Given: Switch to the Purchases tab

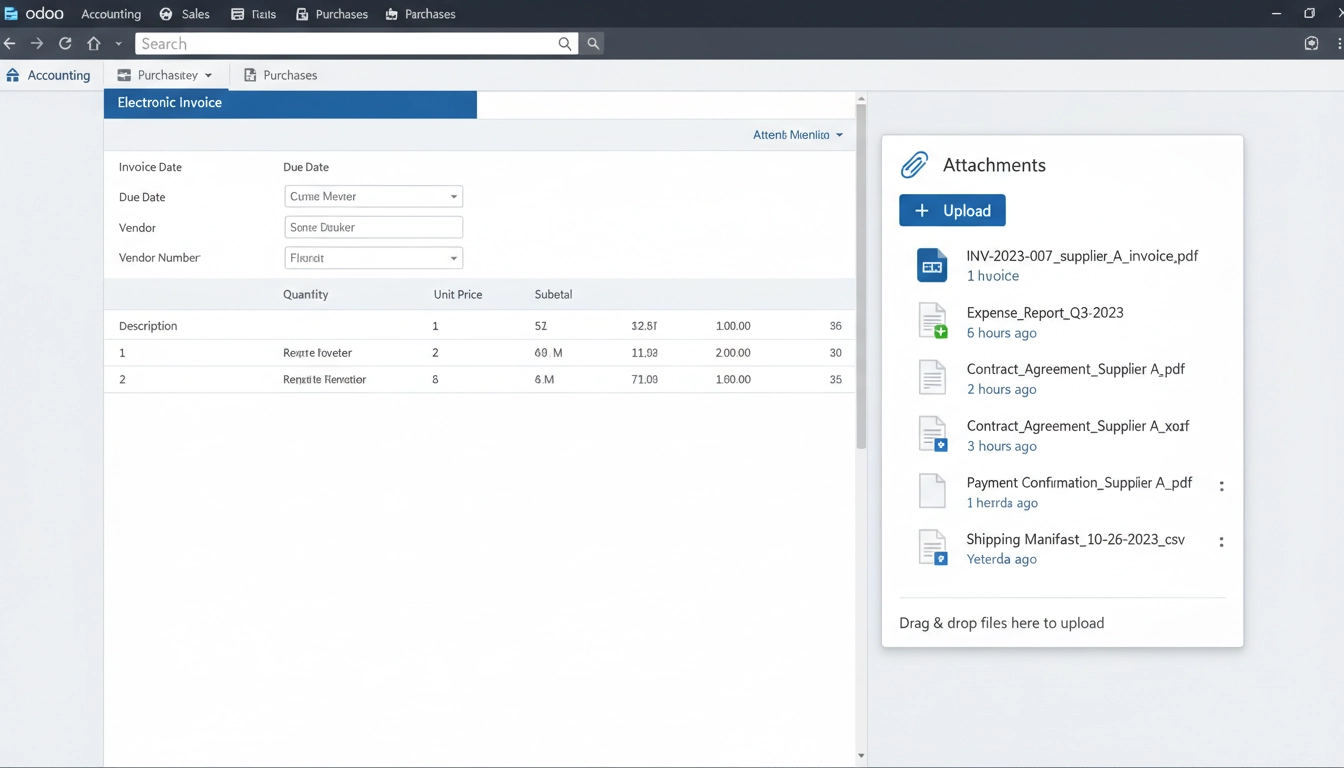Looking at the screenshot, I should pyautogui.click(x=280, y=75).
